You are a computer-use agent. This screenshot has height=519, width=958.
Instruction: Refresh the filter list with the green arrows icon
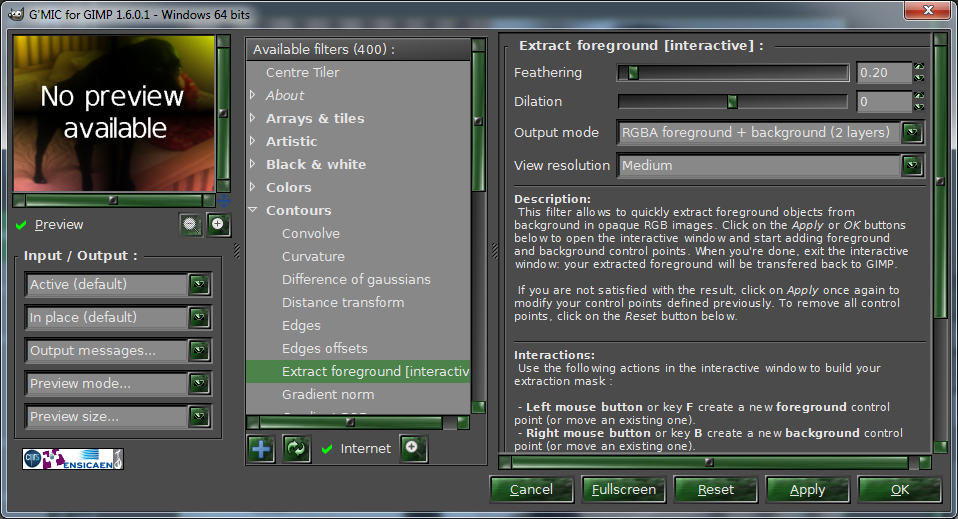[x=296, y=449]
